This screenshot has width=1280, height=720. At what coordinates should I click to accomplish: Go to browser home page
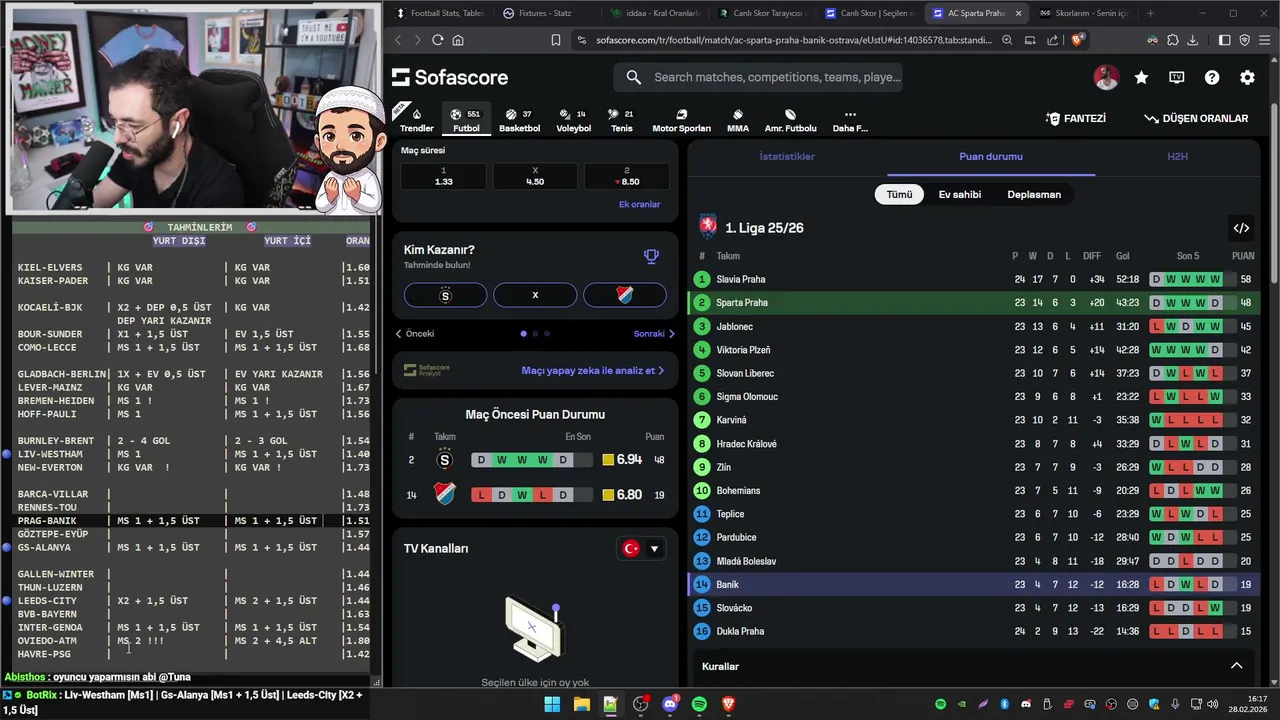pos(458,40)
